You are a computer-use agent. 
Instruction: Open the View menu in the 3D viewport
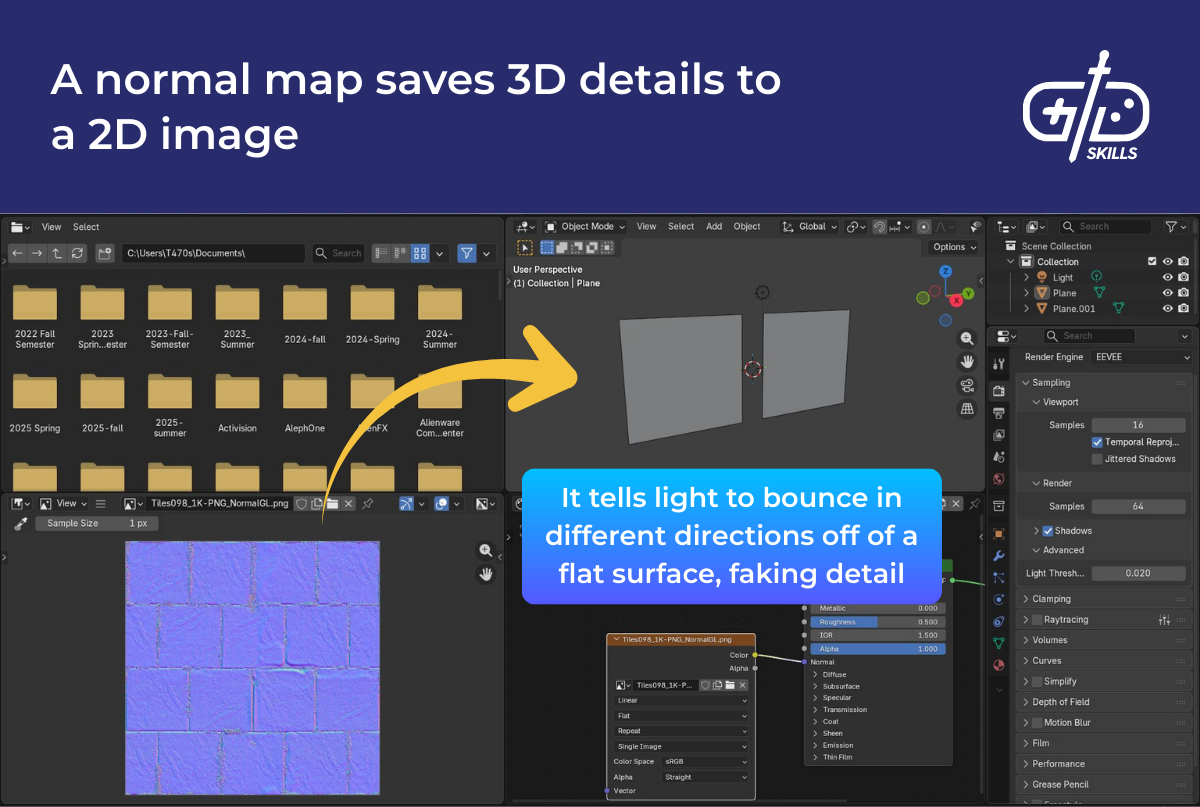(x=646, y=226)
